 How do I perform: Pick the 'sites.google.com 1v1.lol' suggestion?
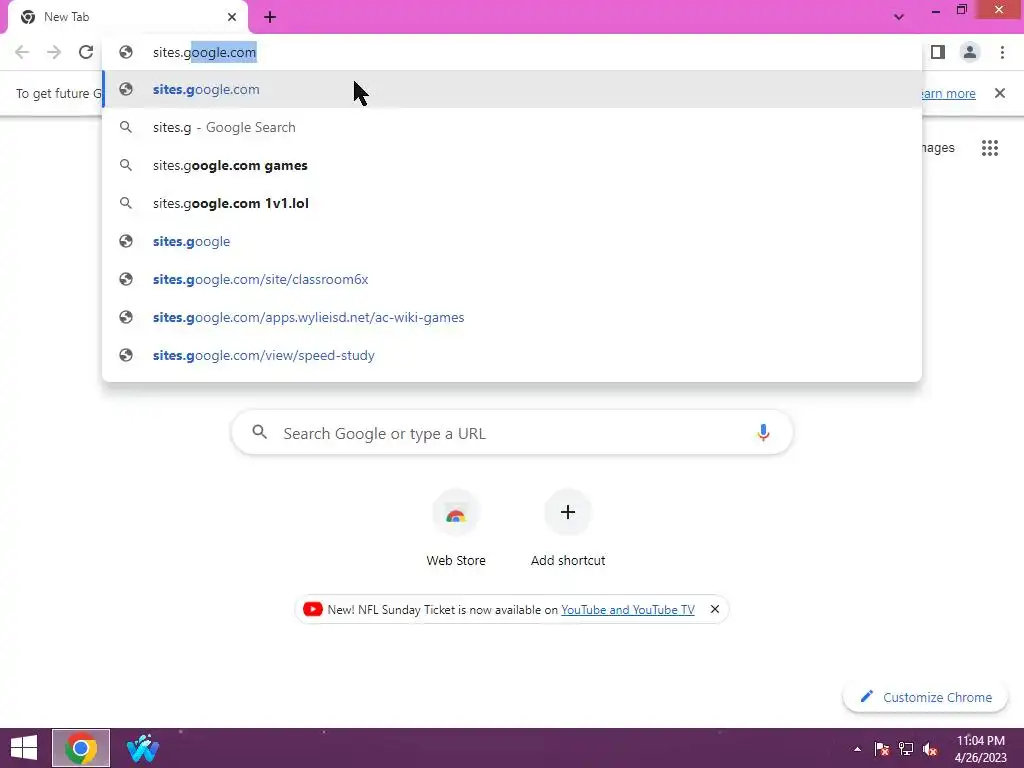click(x=512, y=203)
